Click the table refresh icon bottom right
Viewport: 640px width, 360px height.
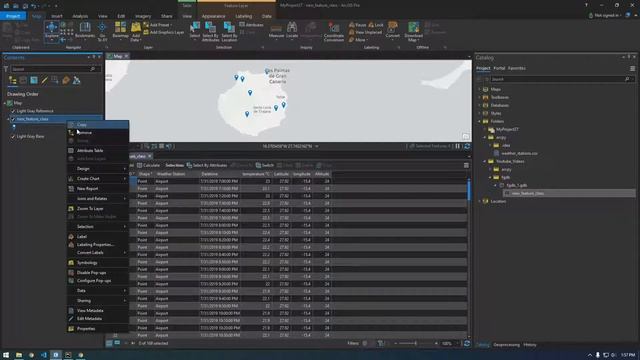click(467, 343)
